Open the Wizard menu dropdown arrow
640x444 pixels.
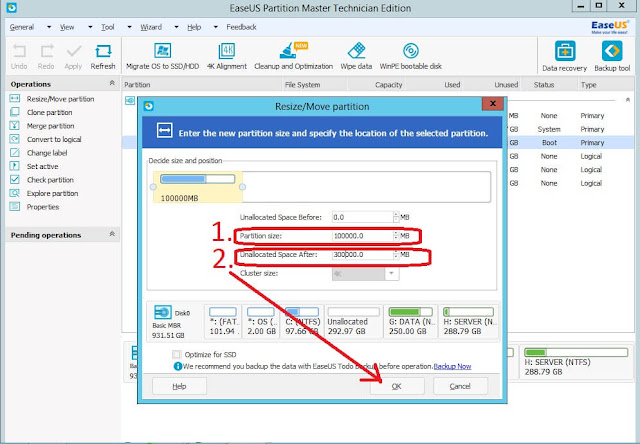click(x=176, y=27)
